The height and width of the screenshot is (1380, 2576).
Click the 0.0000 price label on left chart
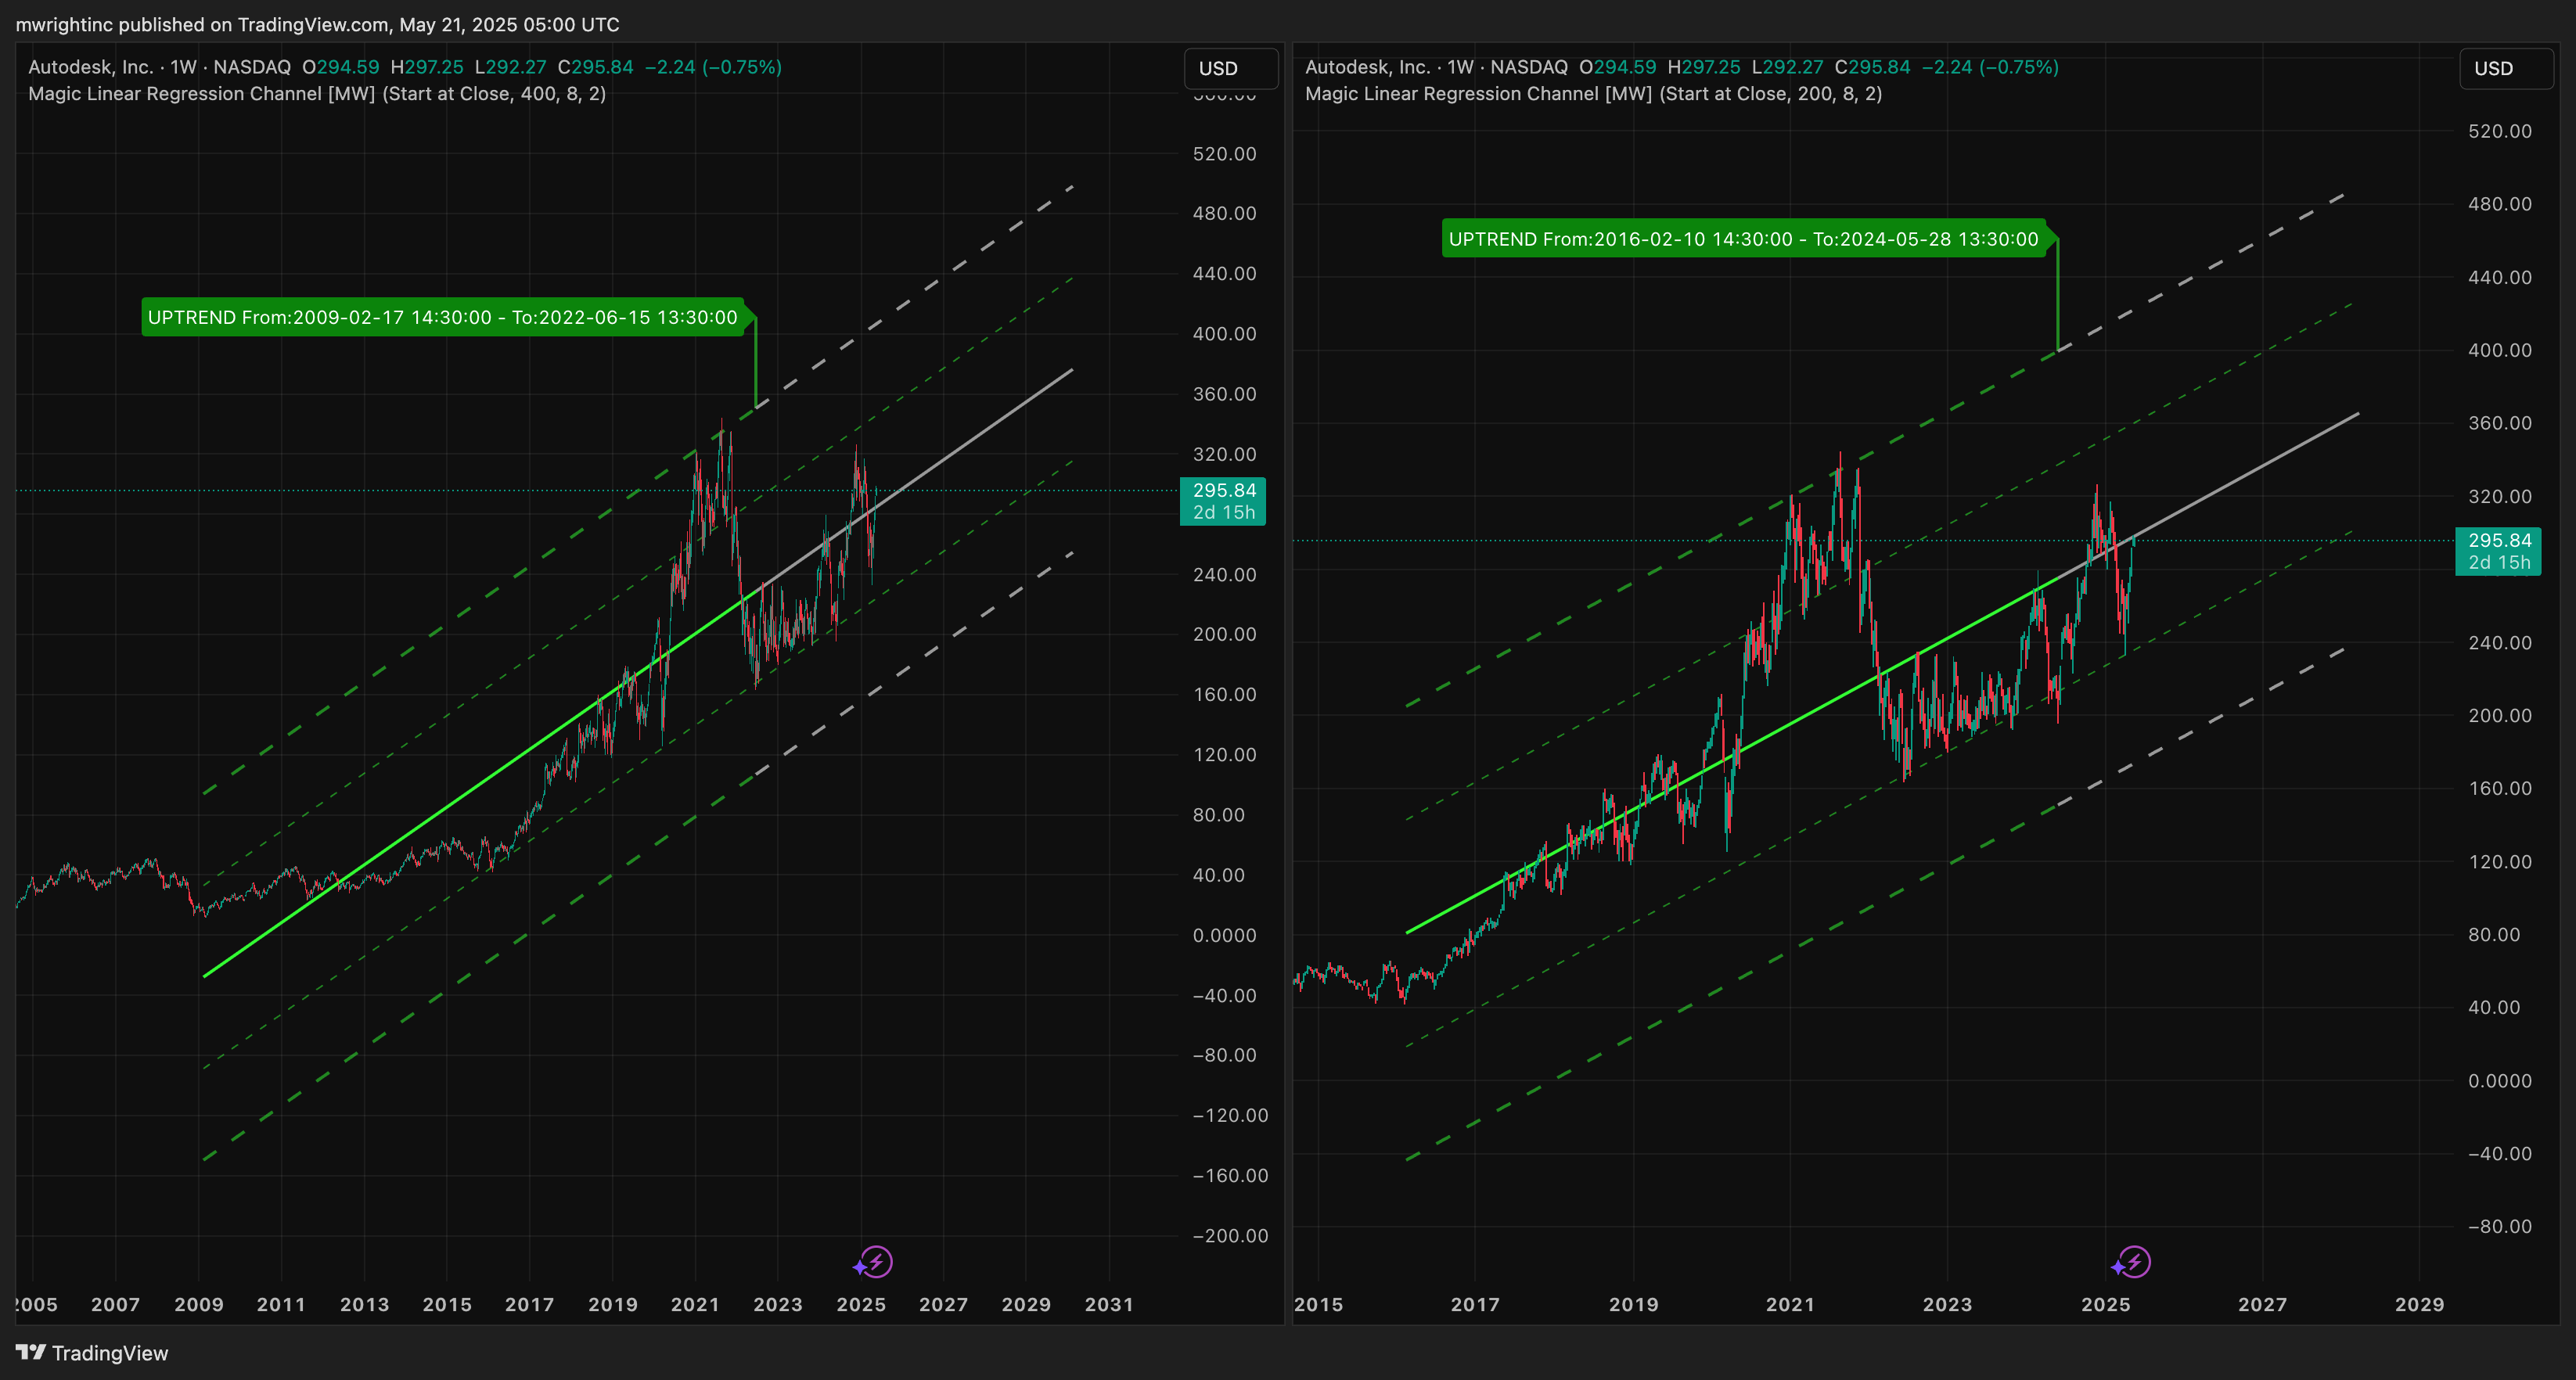1224,935
